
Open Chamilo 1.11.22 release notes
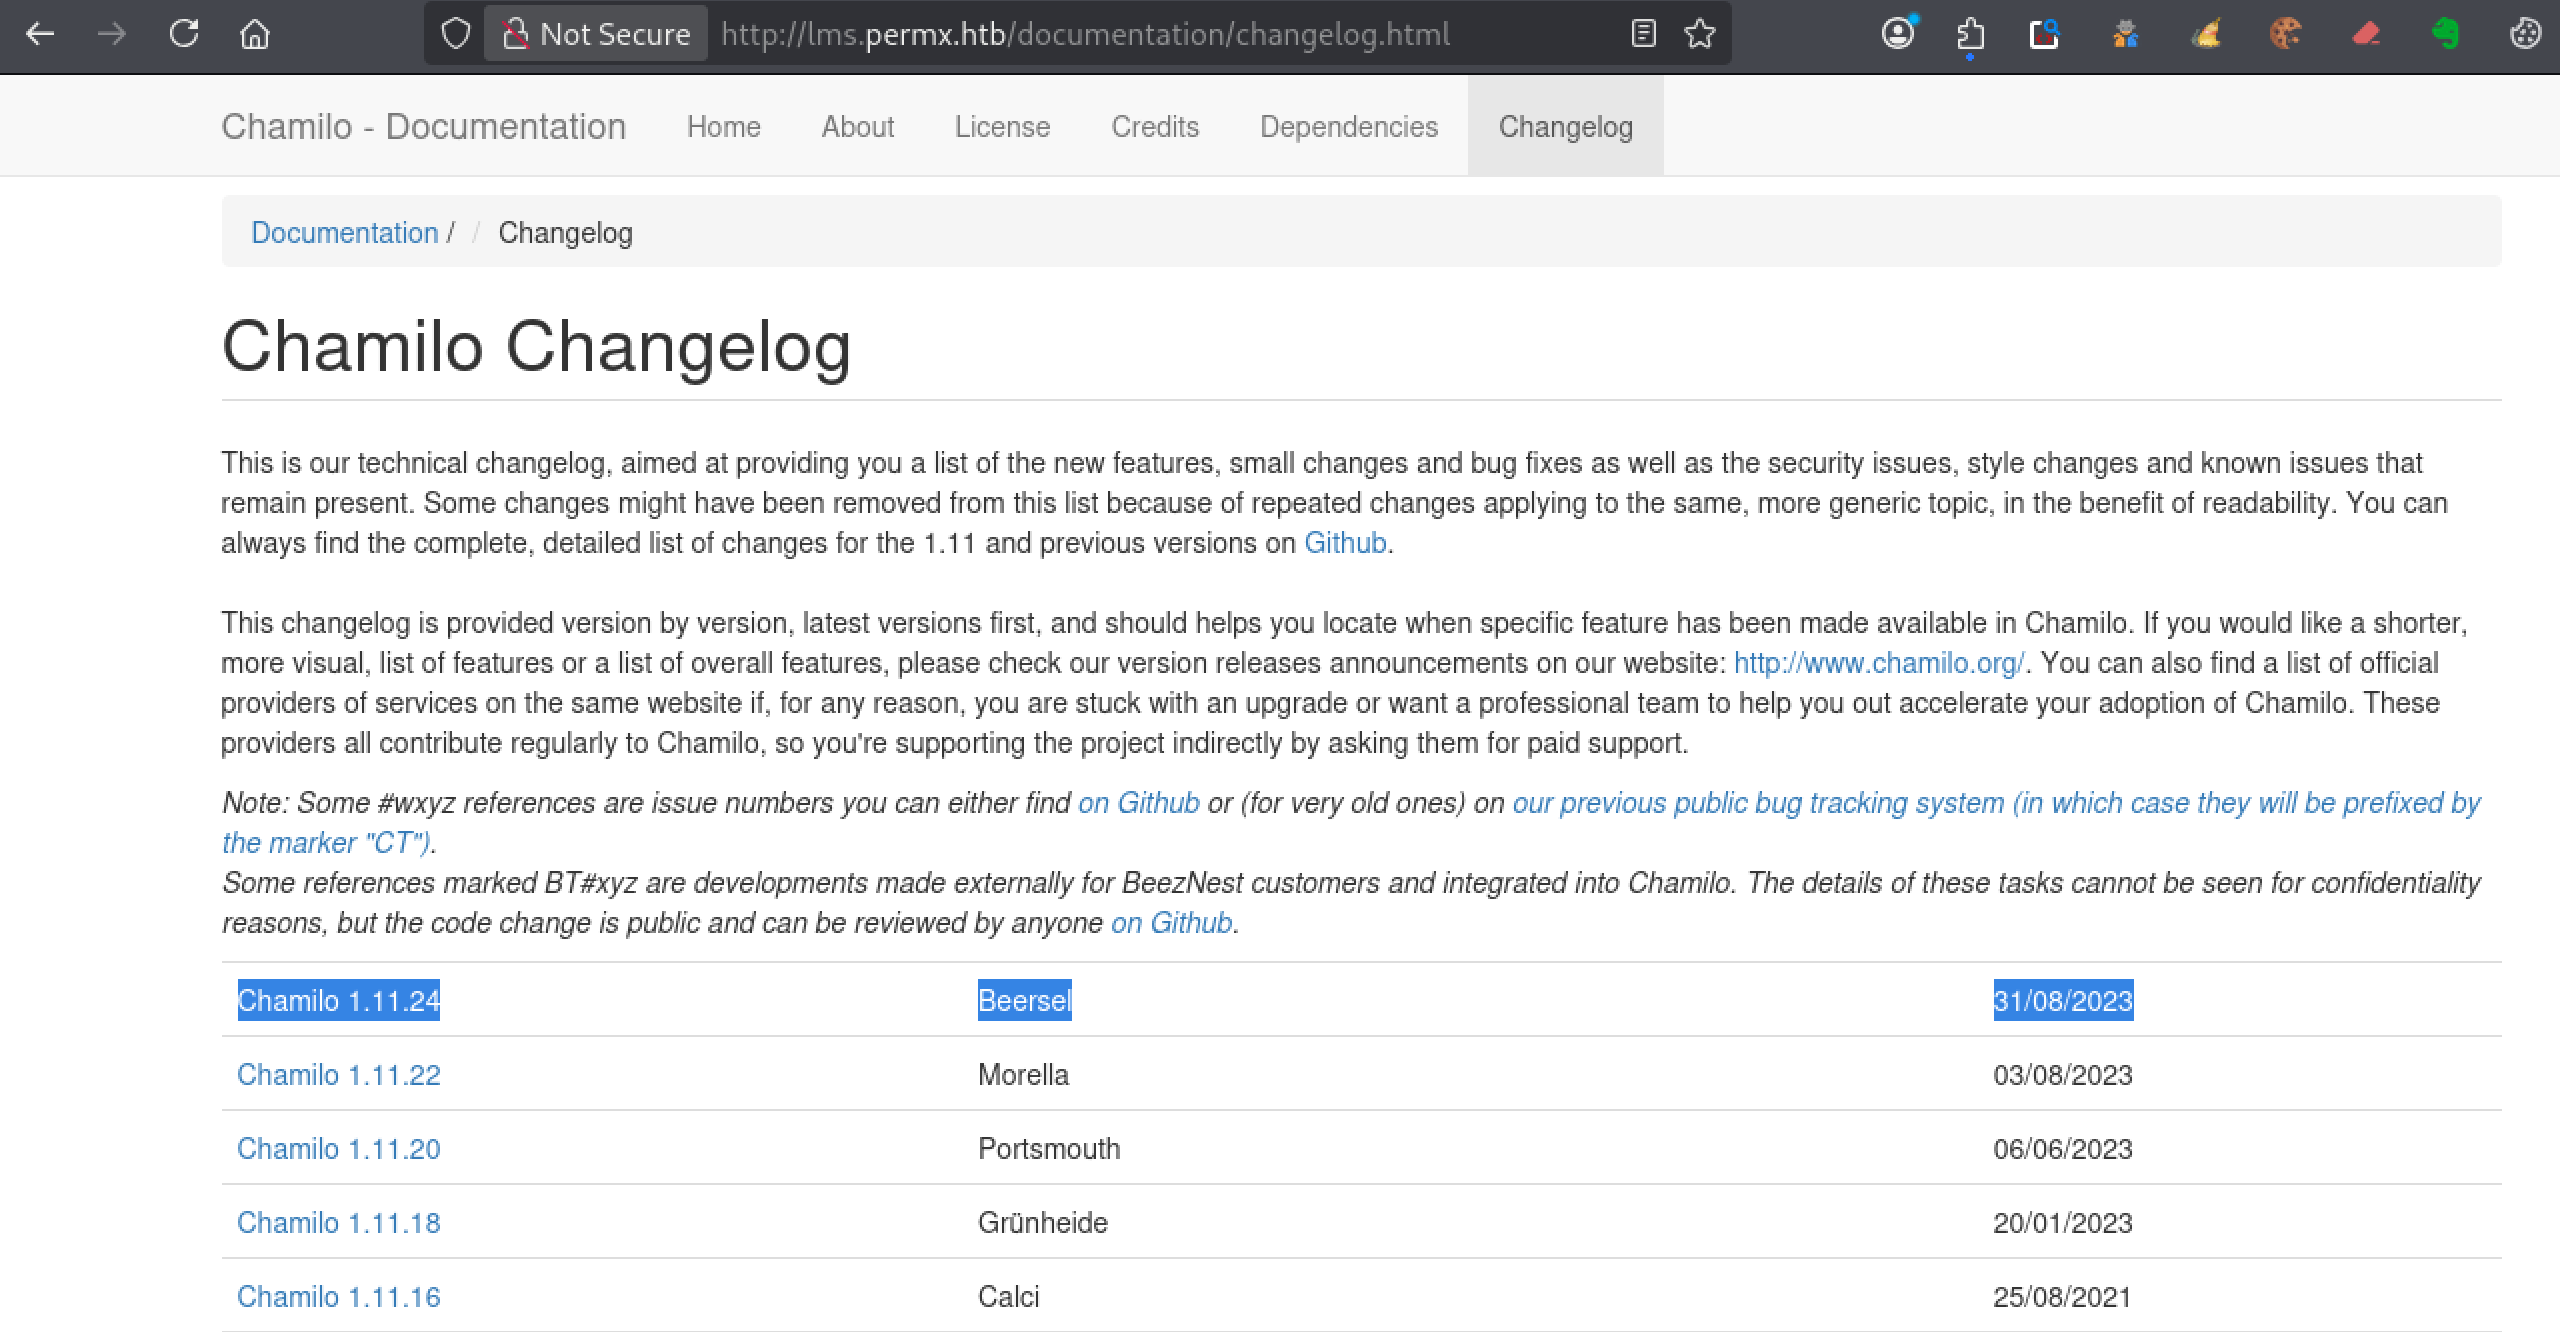pos(338,1074)
